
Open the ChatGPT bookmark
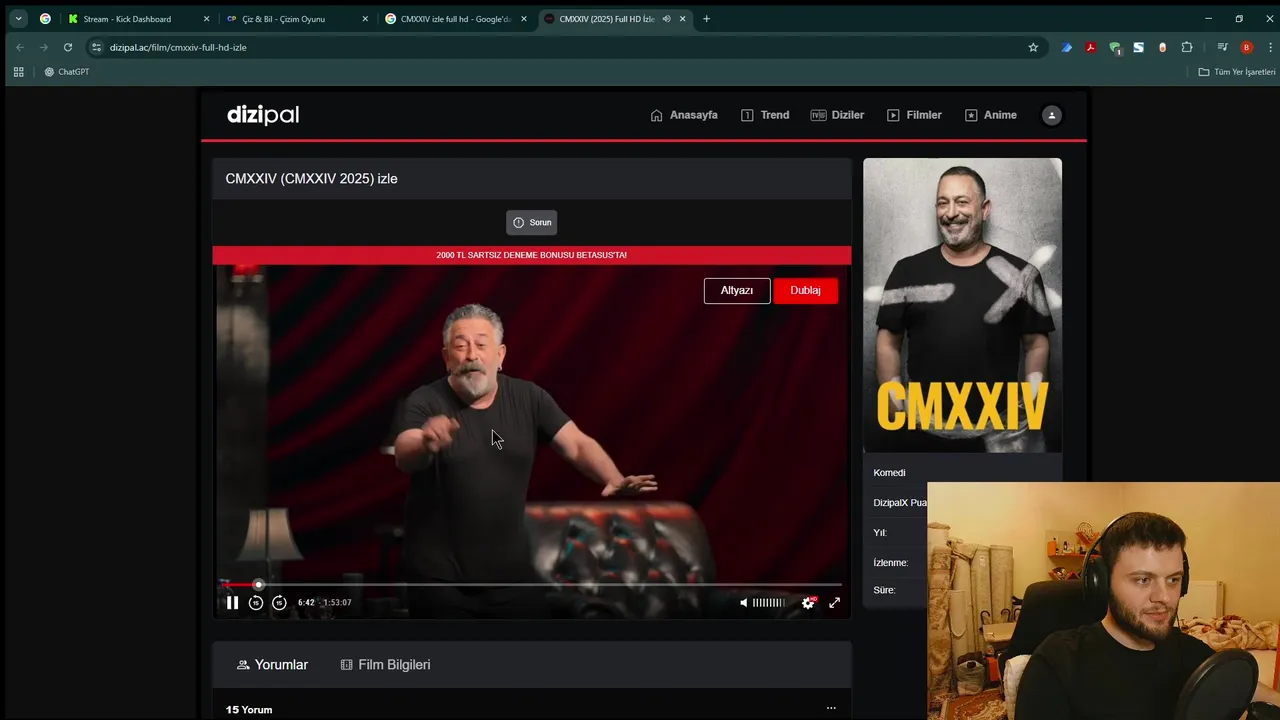click(67, 72)
